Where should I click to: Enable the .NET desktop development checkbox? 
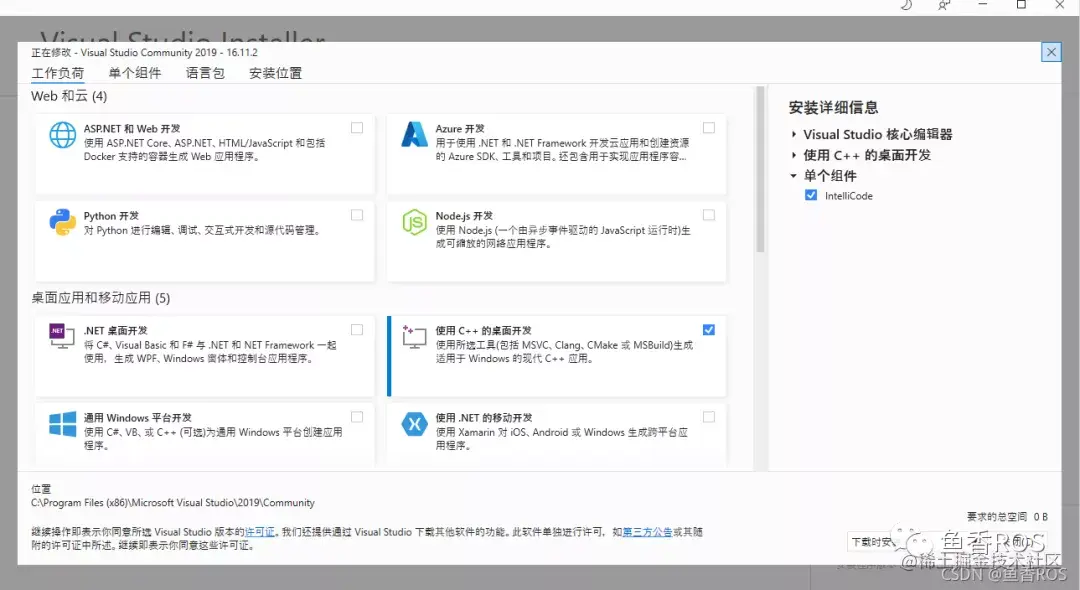(357, 330)
